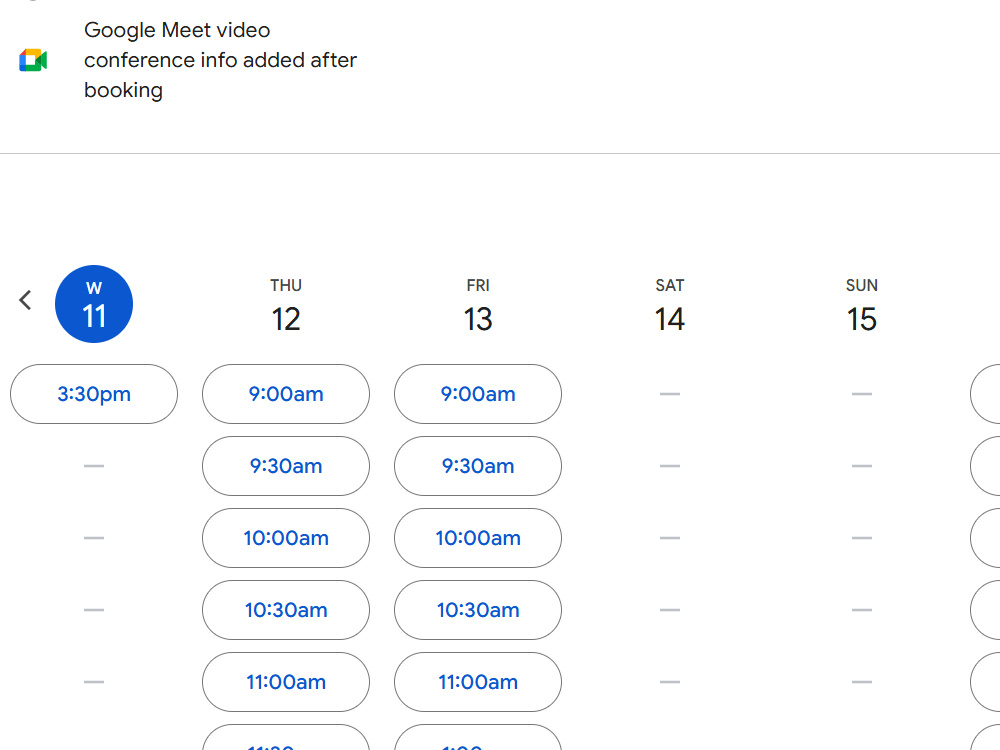The width and height of the screenshot is (1000, 750).
Task: Book Friday 11:00am appointment slot
Action: pyautogui.click(x=478, y=682)
